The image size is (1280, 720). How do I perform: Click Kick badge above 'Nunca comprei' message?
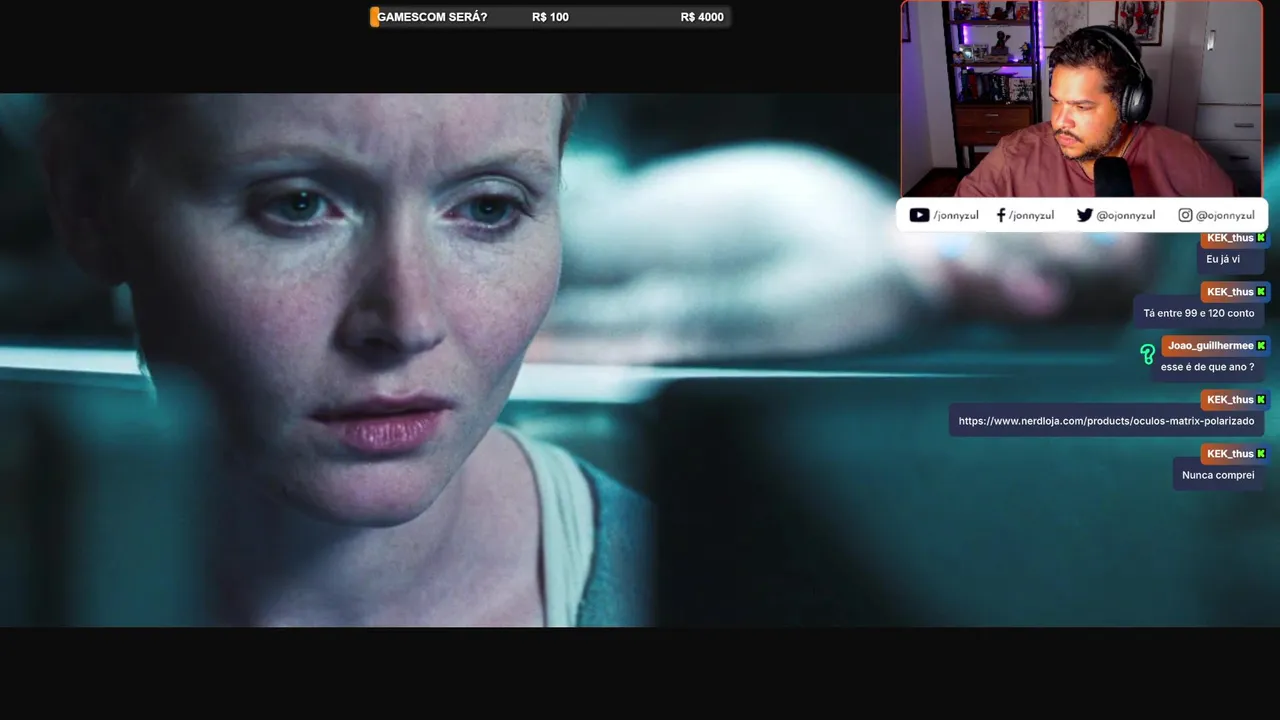coord(1261,454)
